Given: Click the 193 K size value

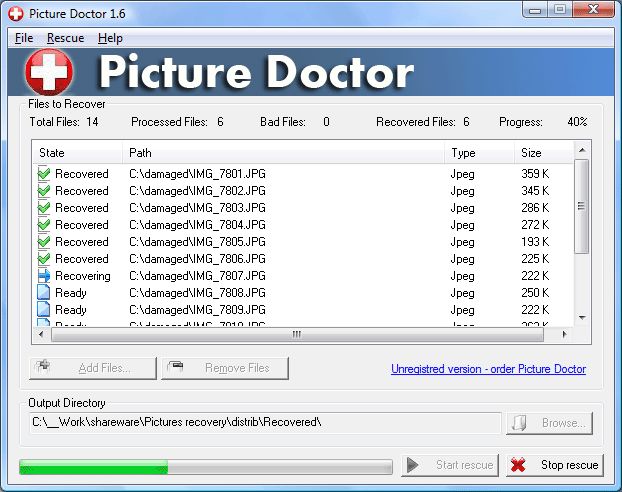Looking at the screenshot, I should (535, 242).
